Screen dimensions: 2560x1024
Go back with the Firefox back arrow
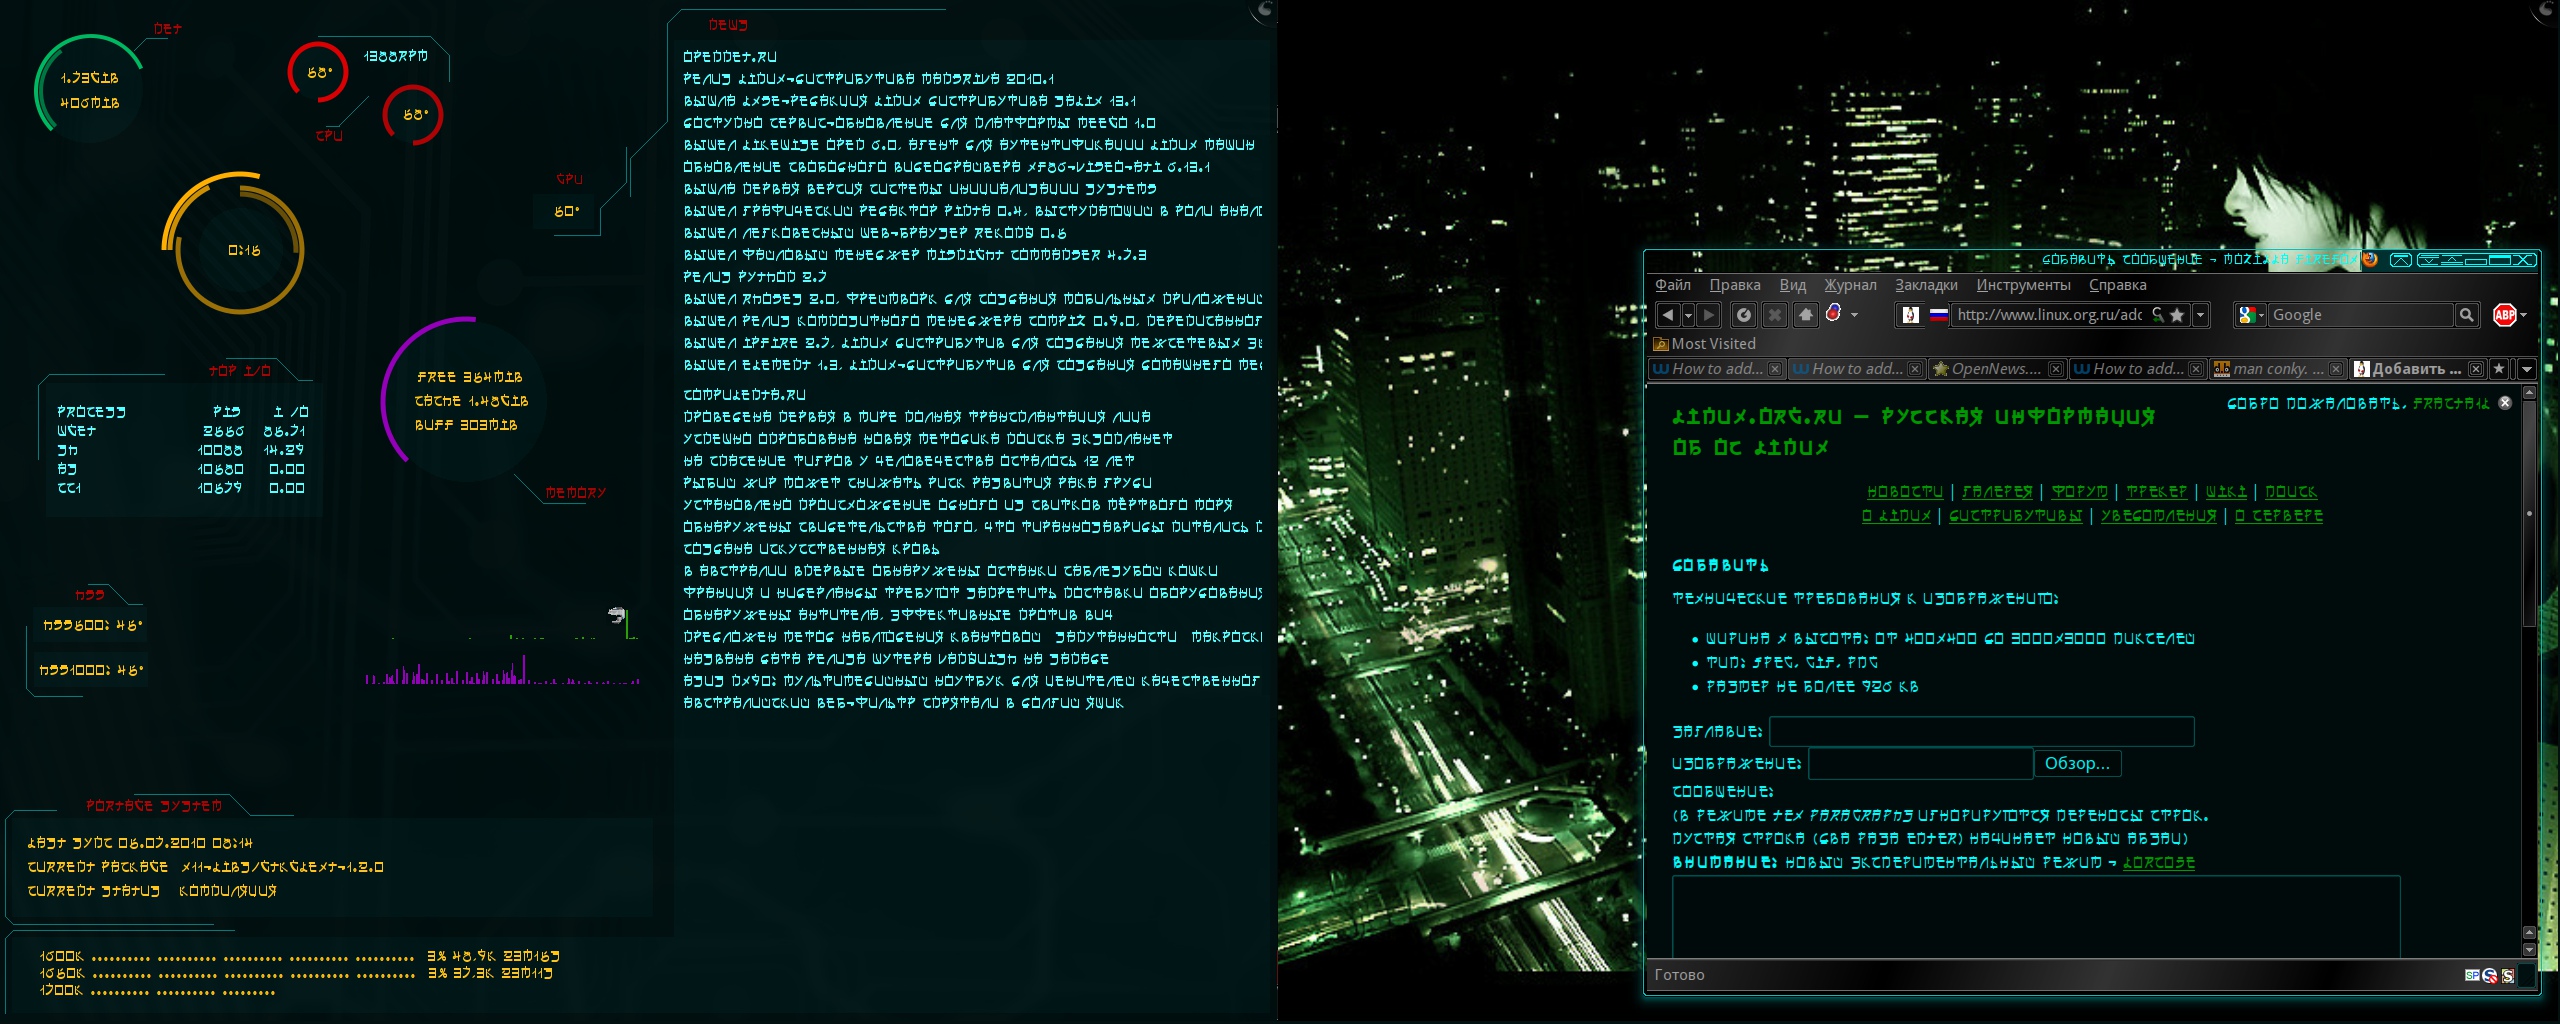coord(1667,315)
